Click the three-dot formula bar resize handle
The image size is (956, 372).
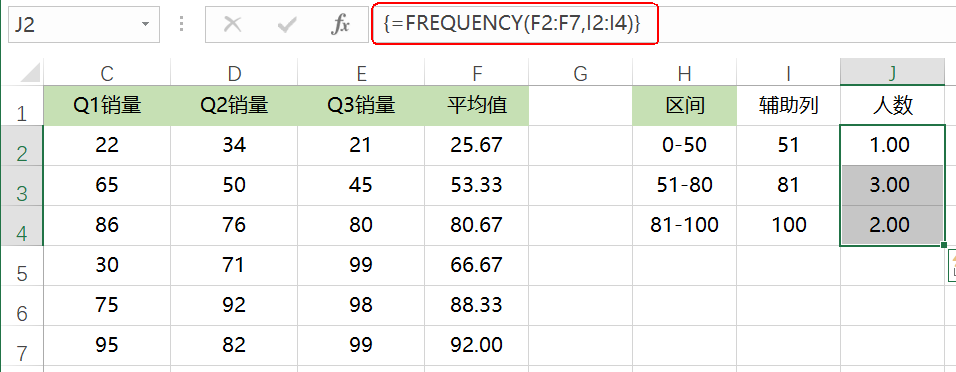[182, 24]
